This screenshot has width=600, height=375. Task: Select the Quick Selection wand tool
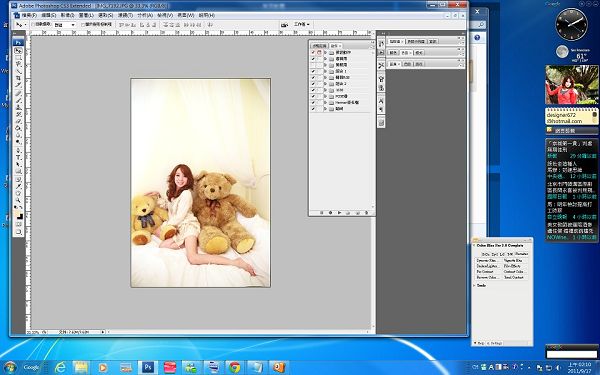tap(18, 72)
